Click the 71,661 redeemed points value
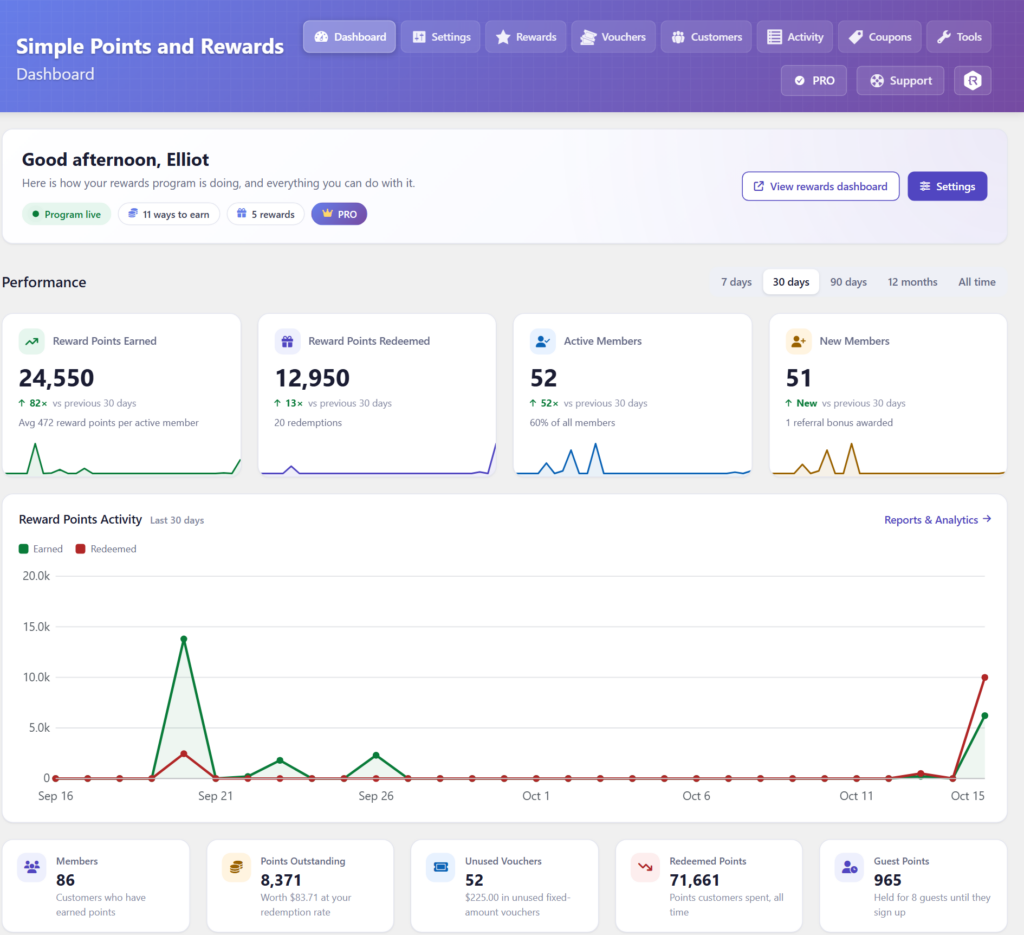This screenshot has width=1024, height=935. tap(694, 880)
